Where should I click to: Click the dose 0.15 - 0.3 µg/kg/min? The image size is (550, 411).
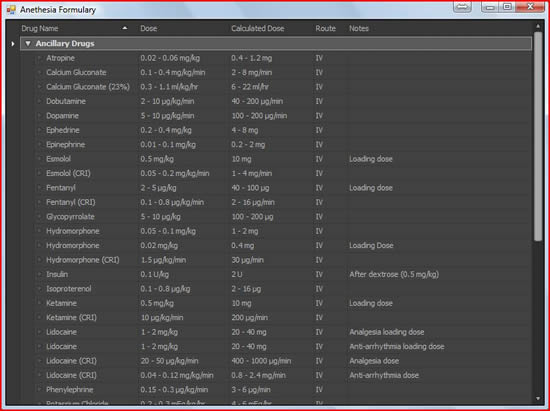(174, 390)
